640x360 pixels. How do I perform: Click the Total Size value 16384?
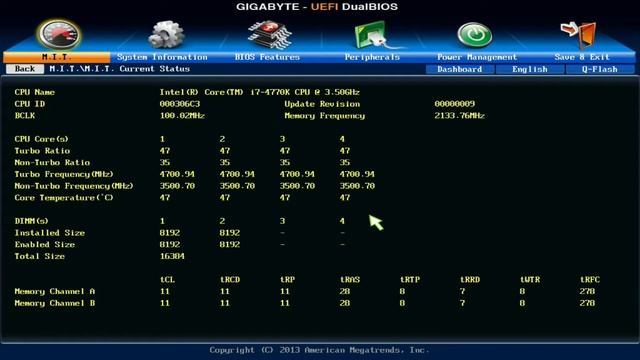point(172,256)
